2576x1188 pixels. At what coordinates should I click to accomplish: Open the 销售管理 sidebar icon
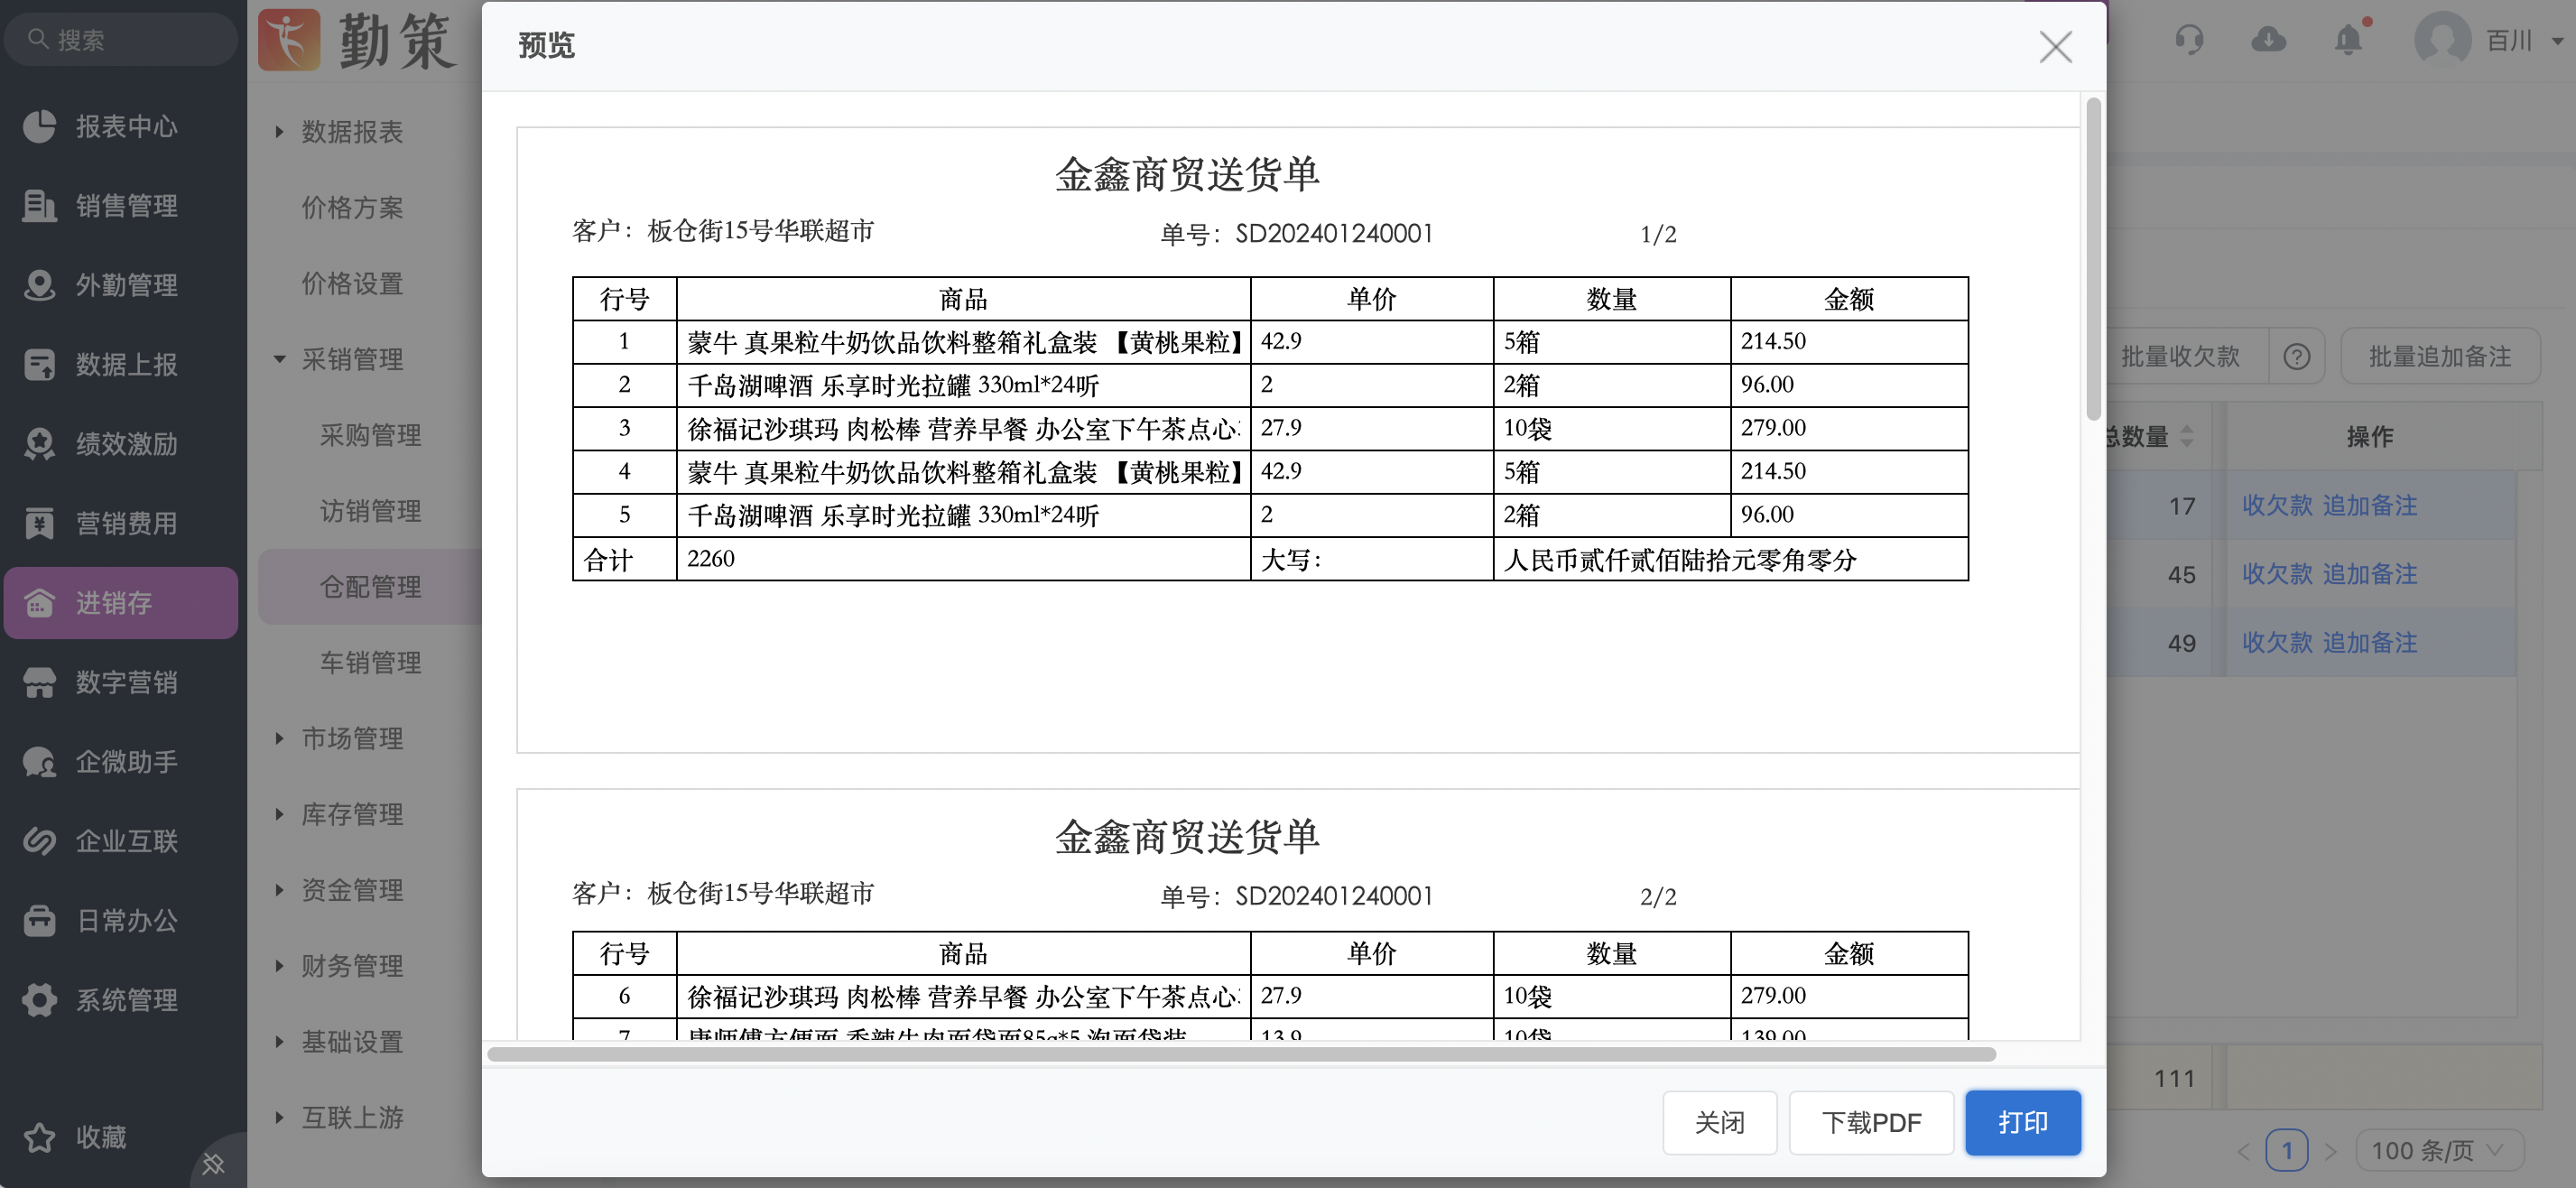[x=39, y=205]
